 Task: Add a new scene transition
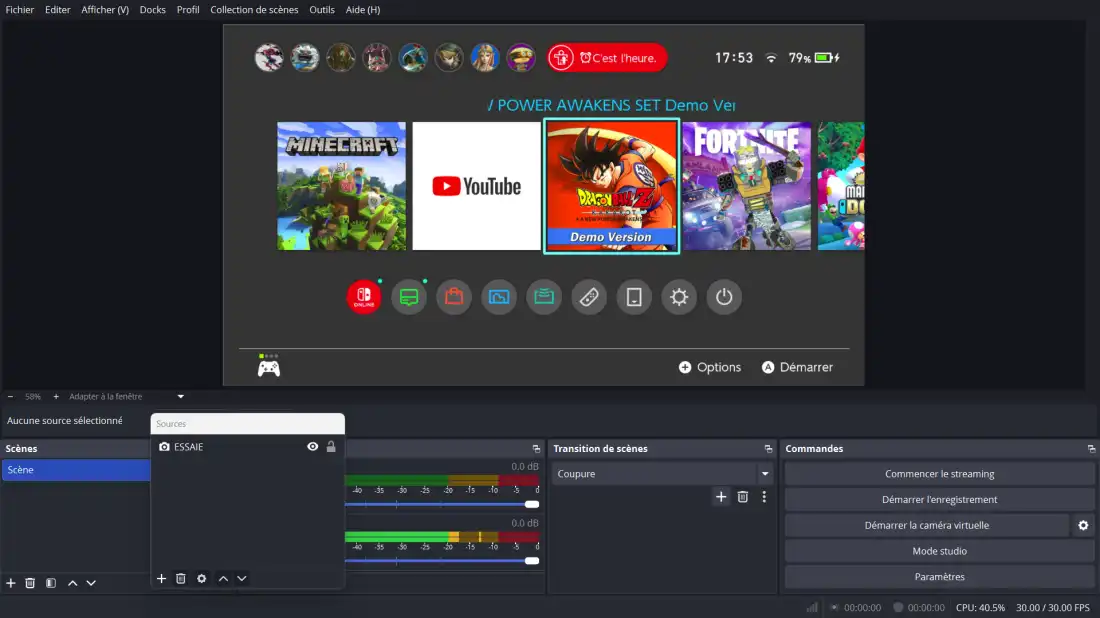721,497
